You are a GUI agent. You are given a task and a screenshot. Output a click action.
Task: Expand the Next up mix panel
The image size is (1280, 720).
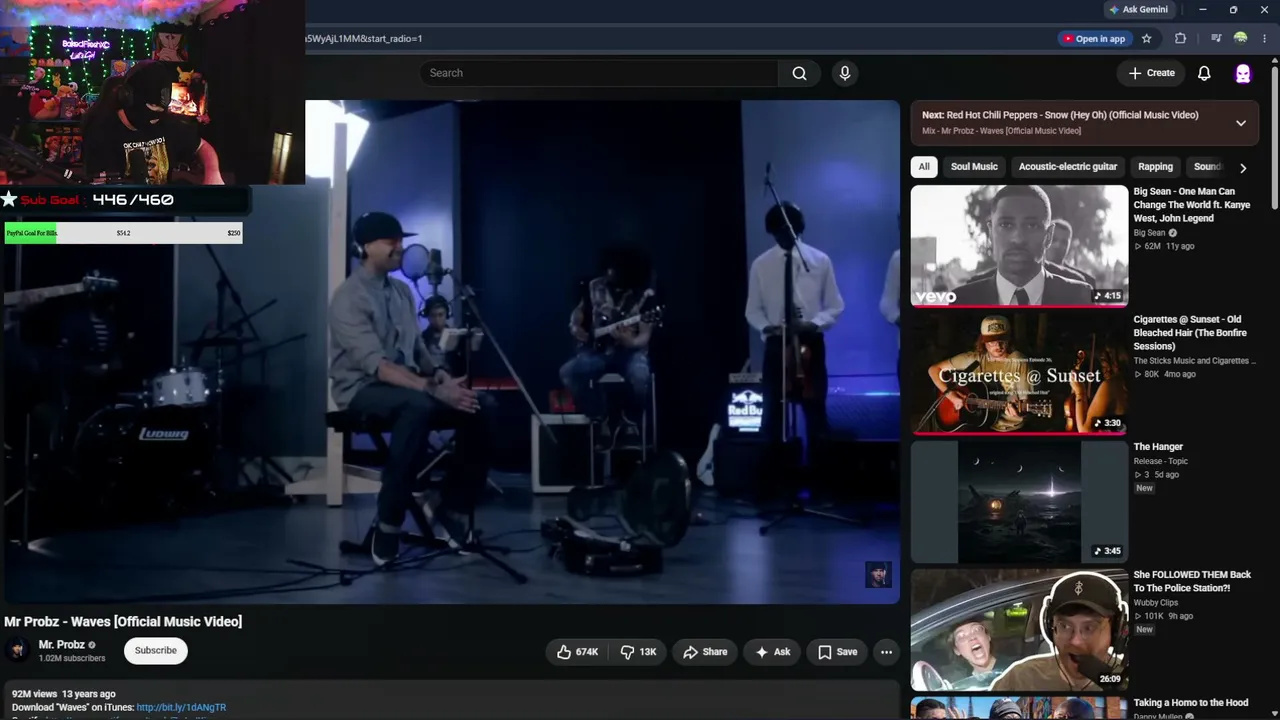(x=1241, y=123)
